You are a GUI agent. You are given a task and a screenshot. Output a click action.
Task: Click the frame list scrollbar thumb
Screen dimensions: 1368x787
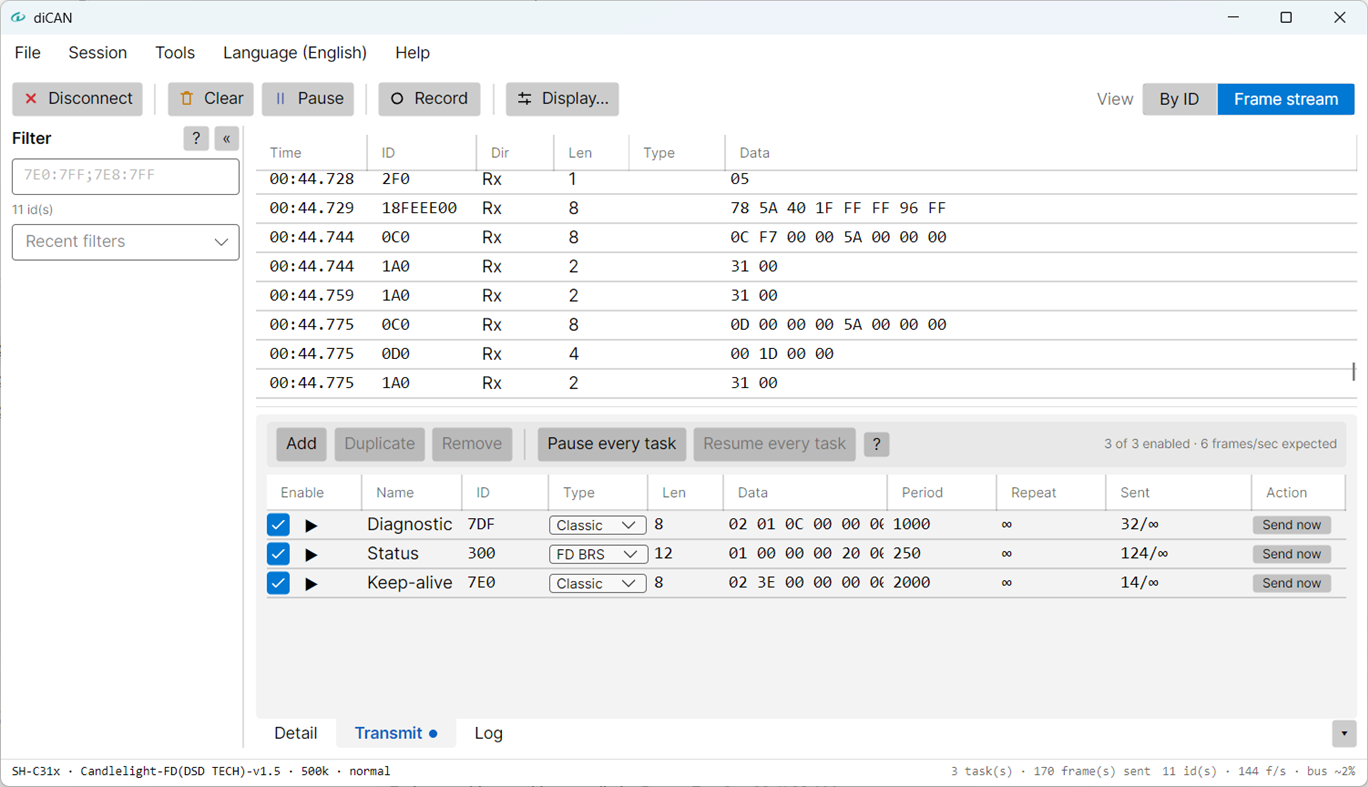tap(1353, 371)
